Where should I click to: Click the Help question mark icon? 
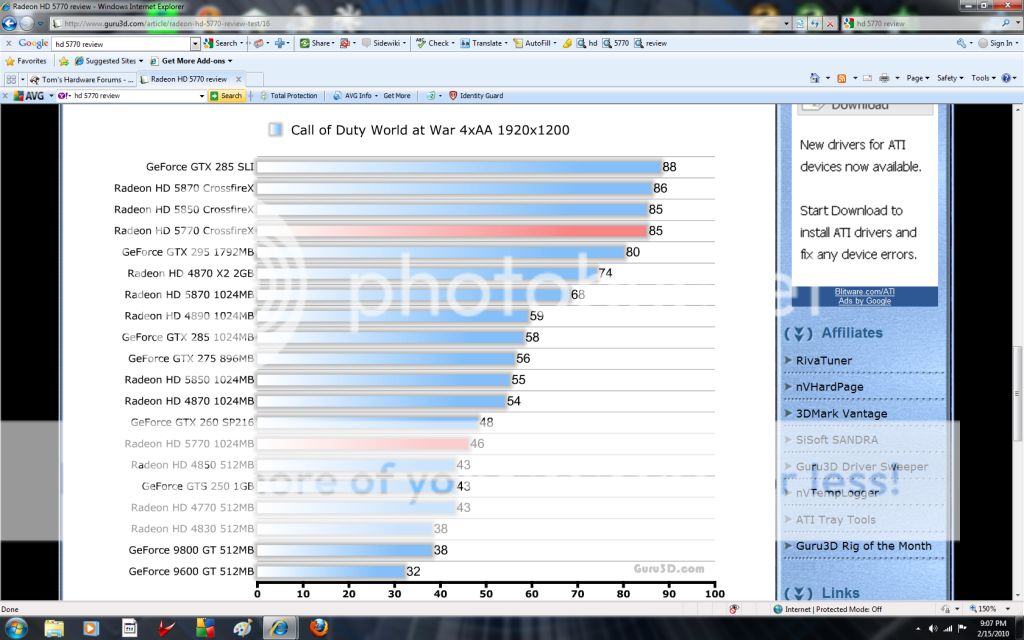1006,78
